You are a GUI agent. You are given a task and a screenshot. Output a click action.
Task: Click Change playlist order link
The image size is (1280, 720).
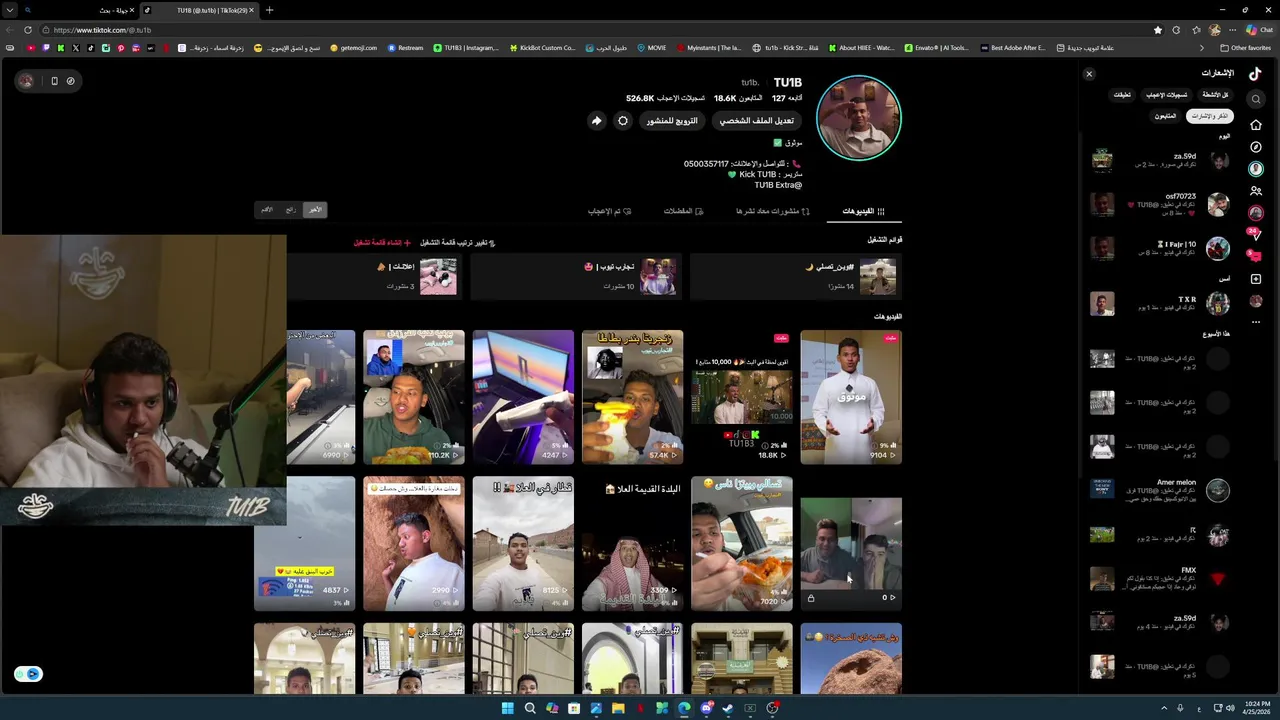point(458,243)
